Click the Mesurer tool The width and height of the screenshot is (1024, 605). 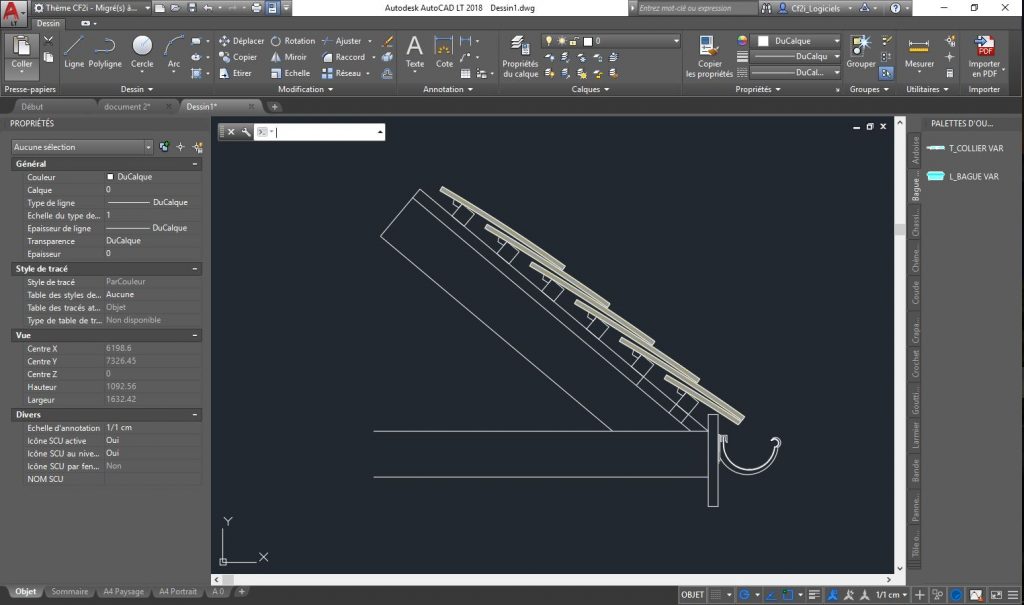(919, 52)
